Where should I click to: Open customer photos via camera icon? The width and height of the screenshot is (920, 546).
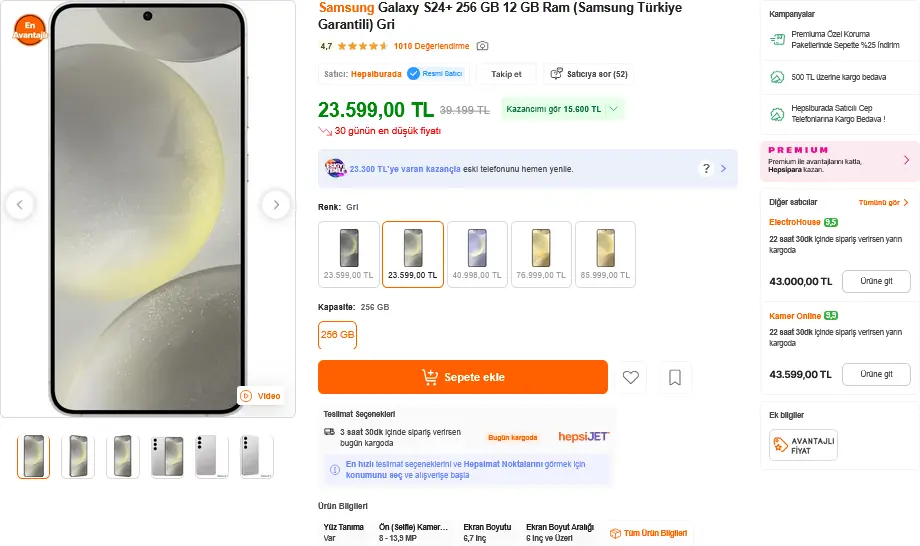482,46
